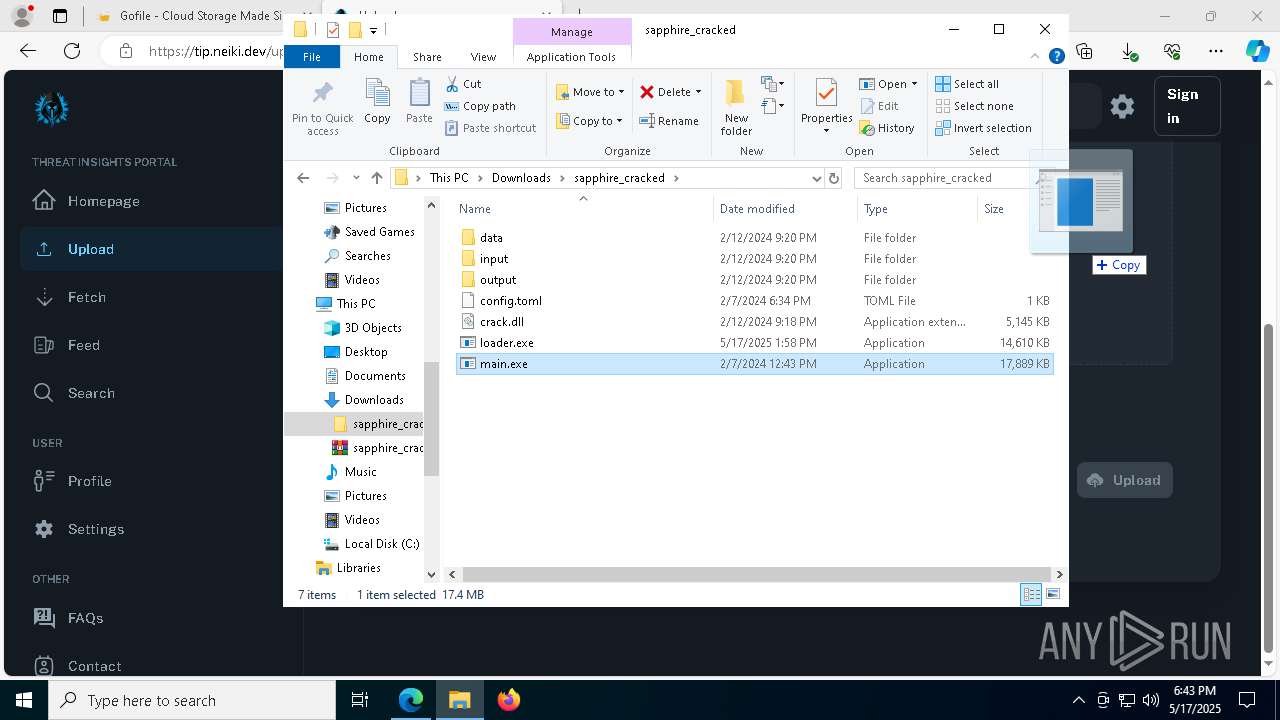The image size is (1280, 720).
Task: Open Quick Access Toolbar customize dropdown
Action: click(373, 30)
